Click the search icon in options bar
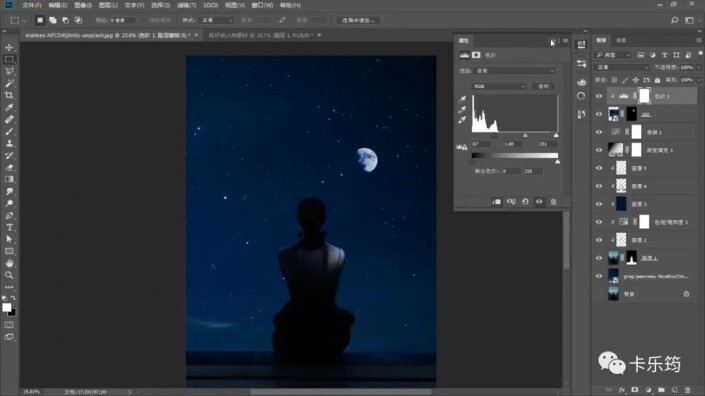 [674, 20]
